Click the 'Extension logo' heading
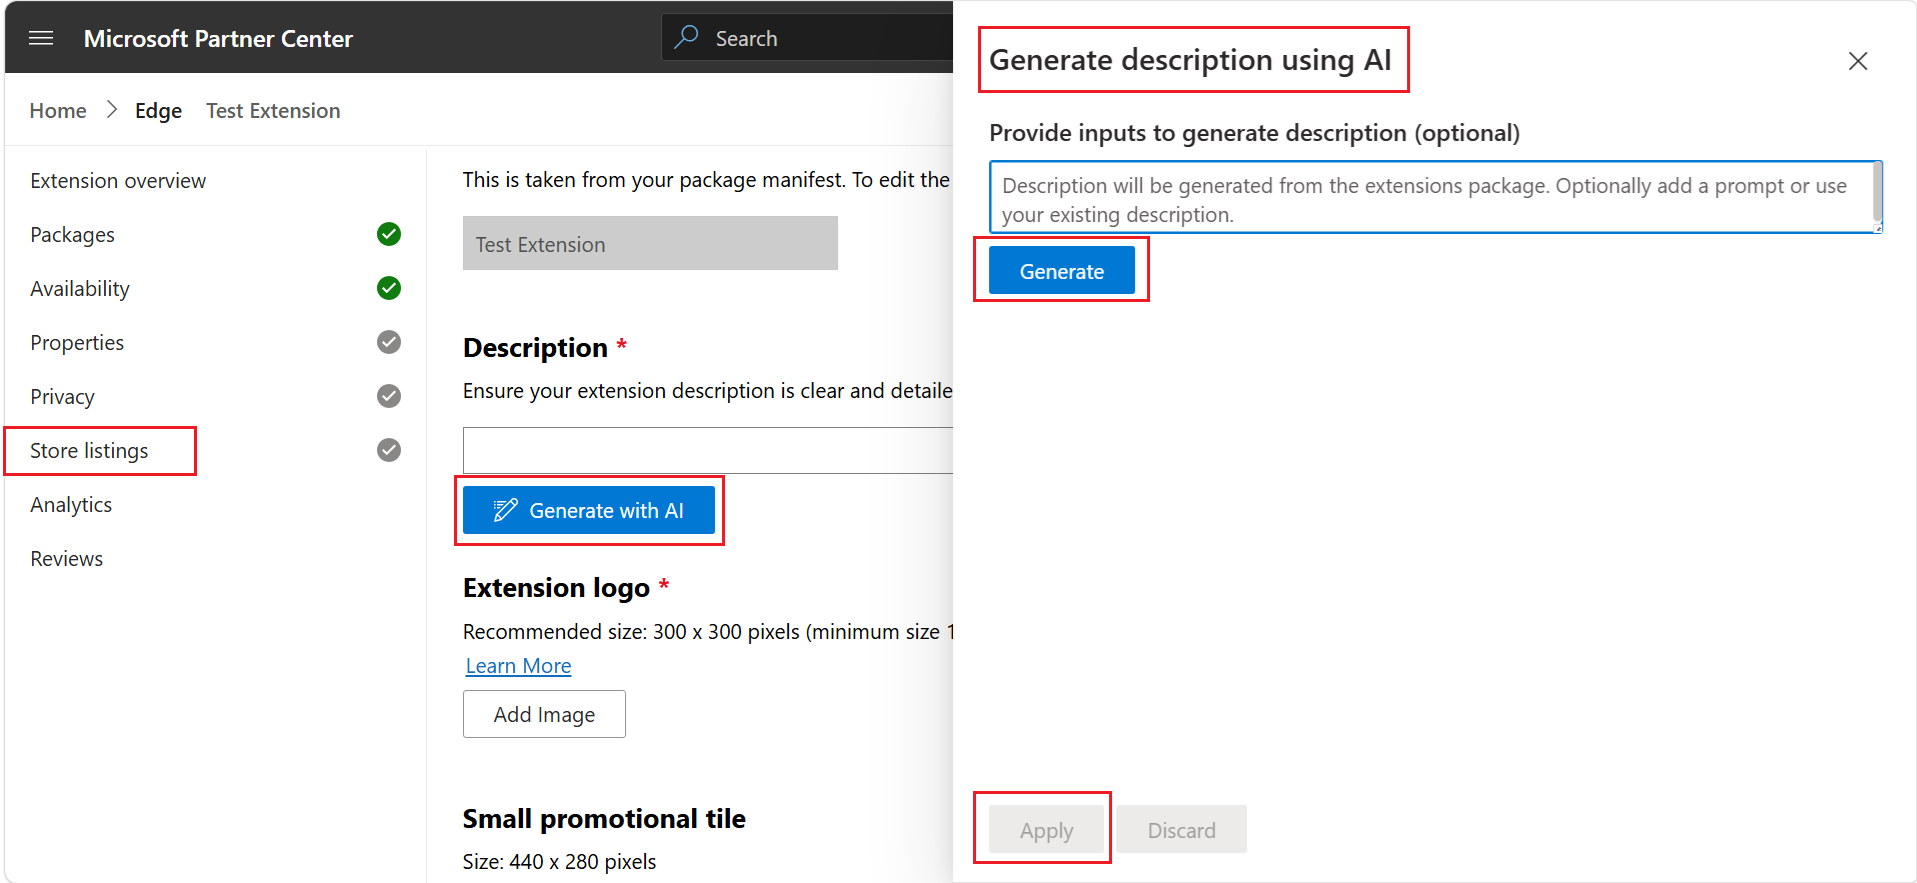Image resolution: width=1917 pixels, height=883 pixels. [x=556, y=588]
